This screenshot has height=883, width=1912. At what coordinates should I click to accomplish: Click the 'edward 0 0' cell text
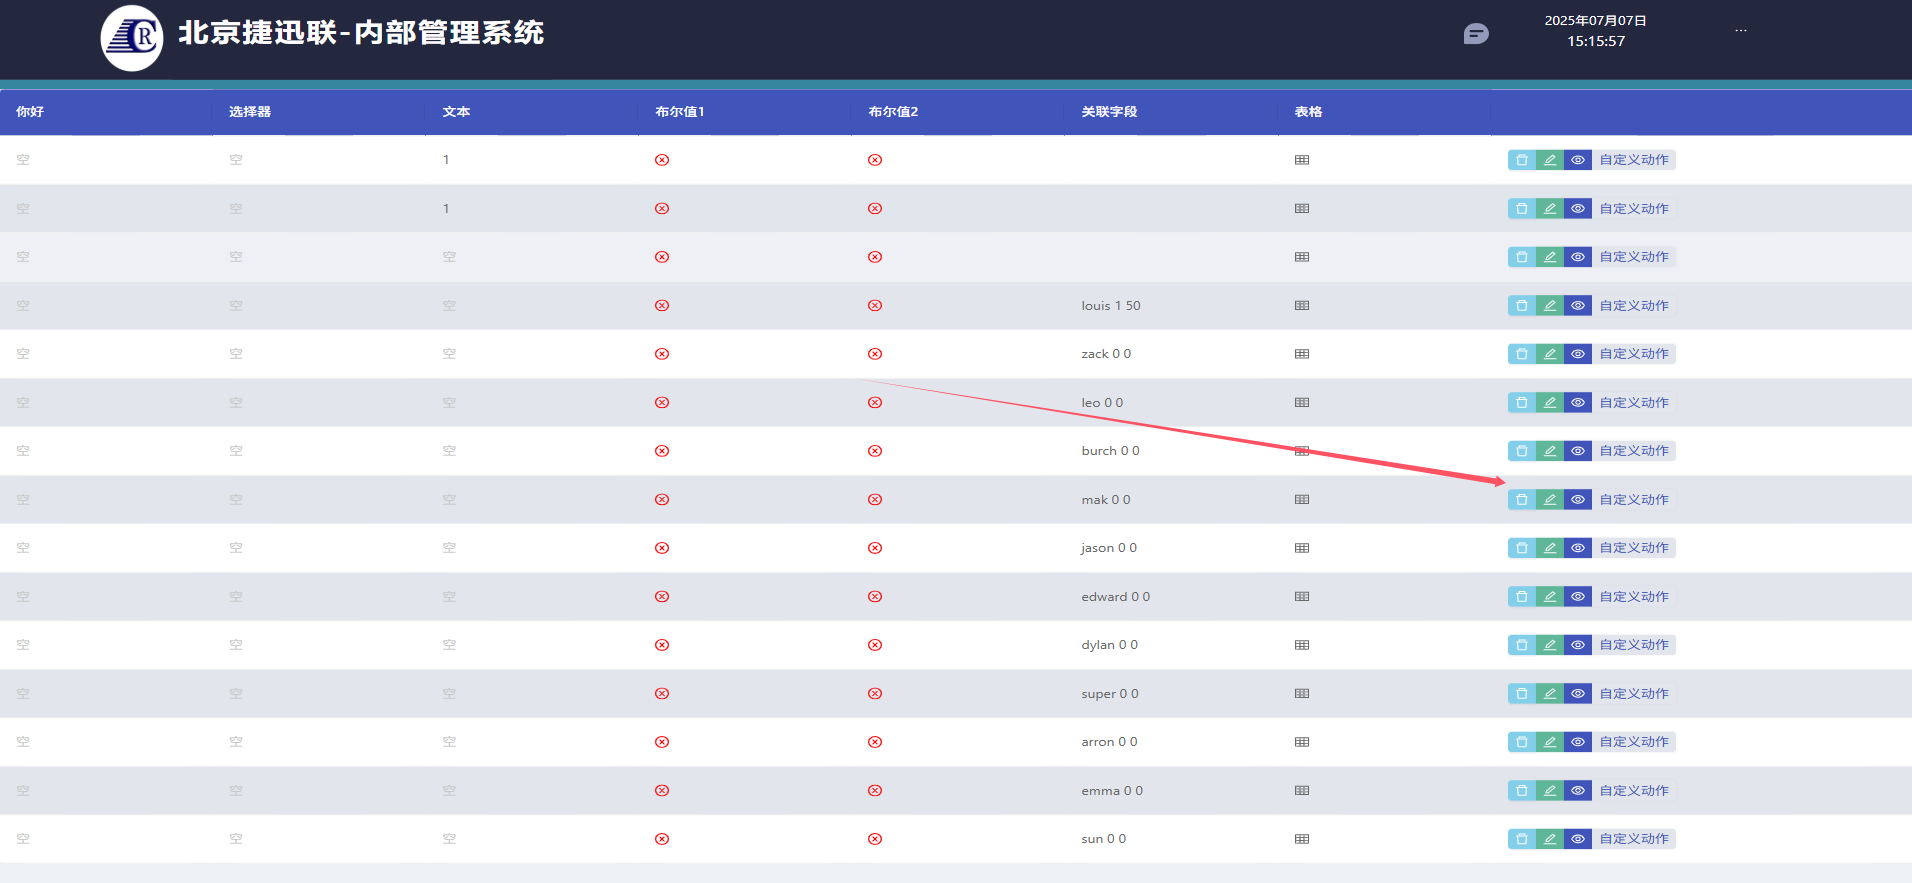[x=1115, y=597]
